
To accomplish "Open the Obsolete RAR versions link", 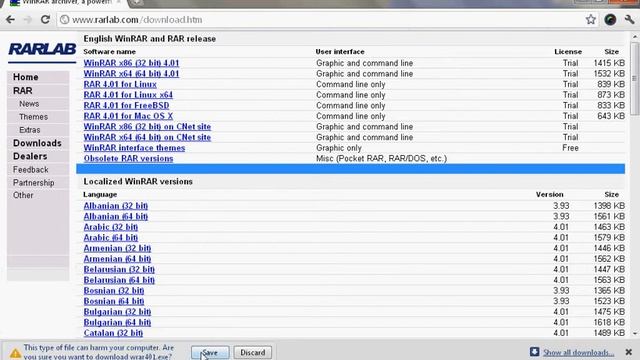I will (x=128, y=158).
